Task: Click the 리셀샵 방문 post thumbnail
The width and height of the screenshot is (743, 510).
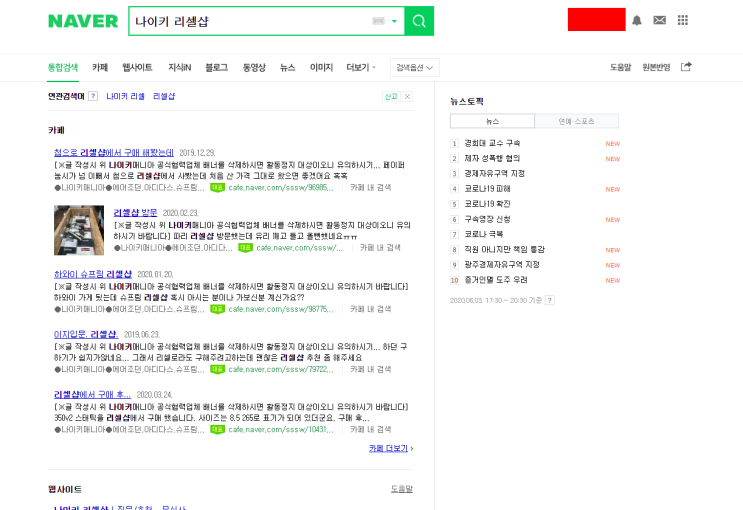Action: point(79,230)
